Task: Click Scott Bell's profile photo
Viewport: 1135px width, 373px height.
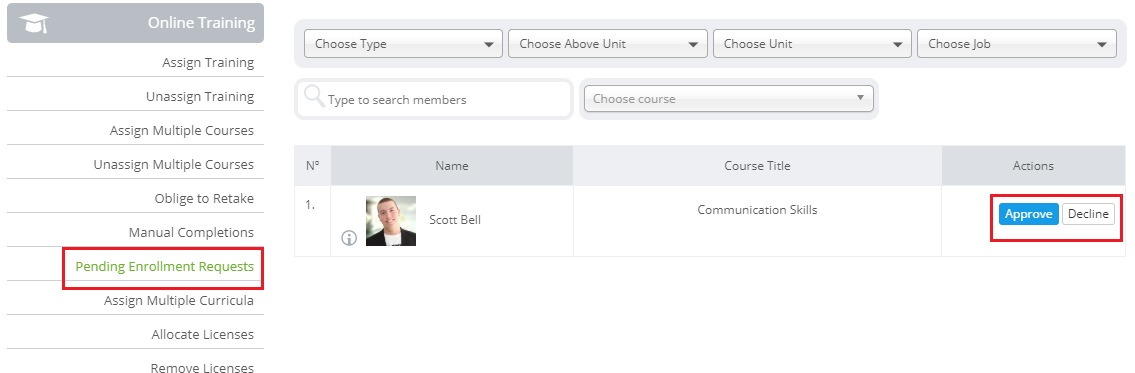Action: (x=391, y=221)
